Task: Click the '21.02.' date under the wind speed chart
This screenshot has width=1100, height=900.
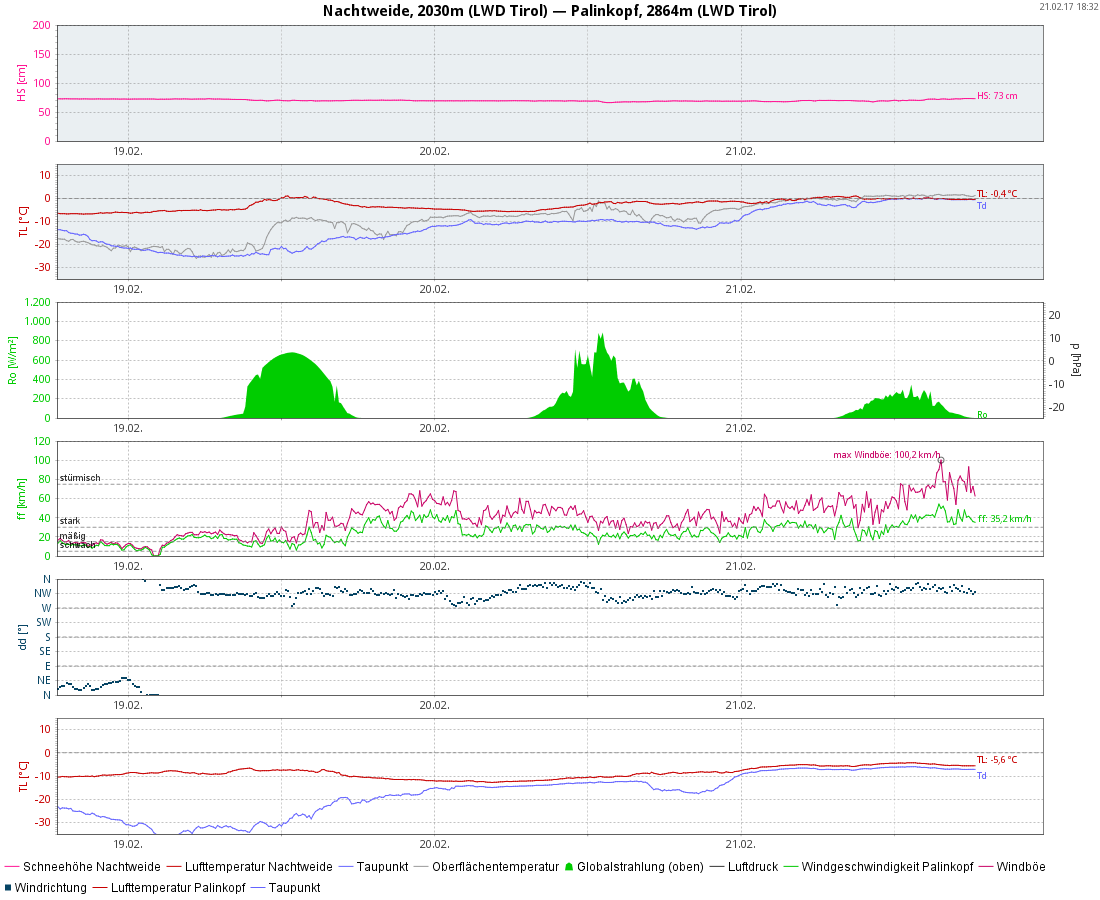Action: coord(740,566)
